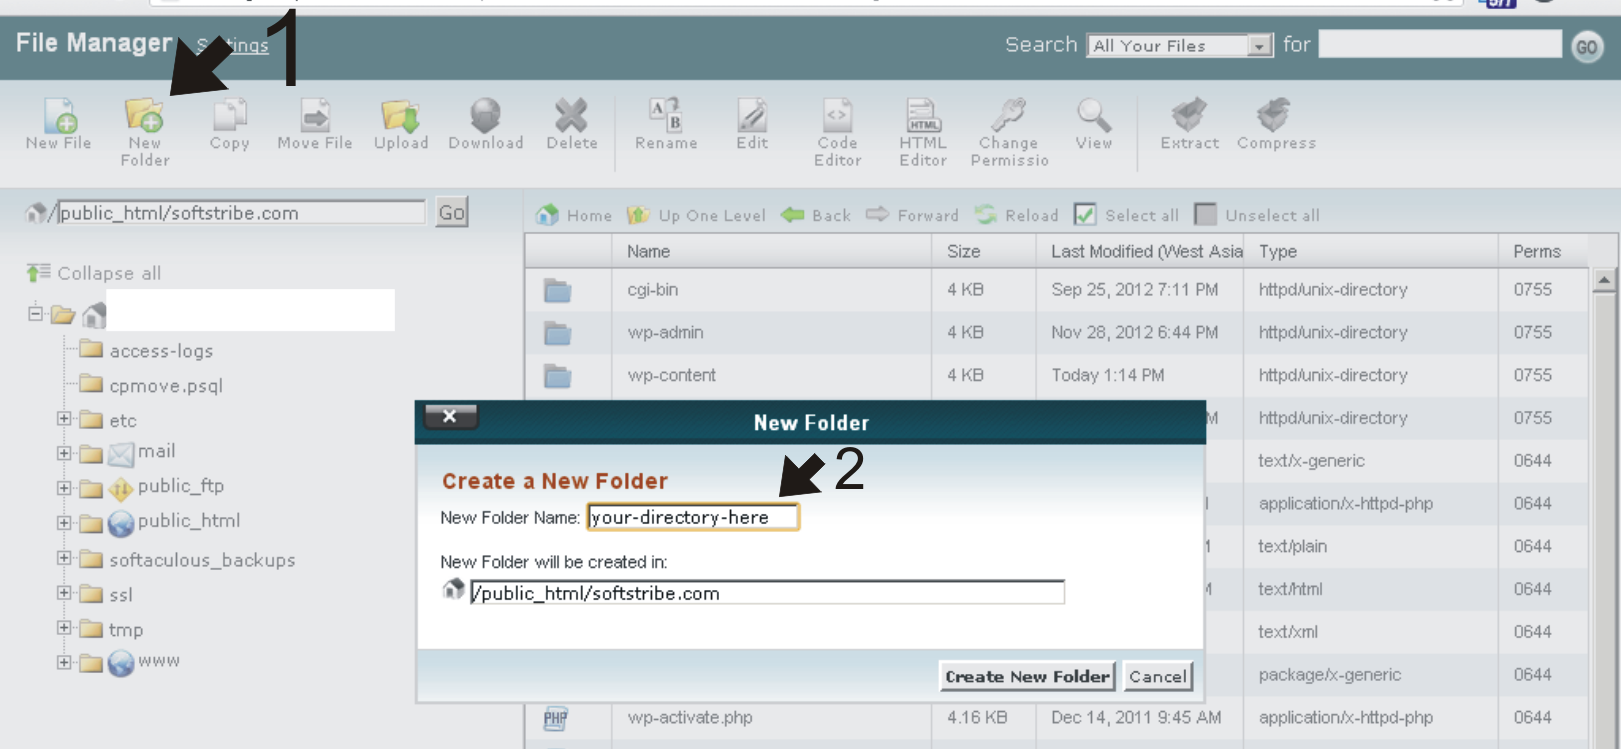Image resolution: width=1621 pixels, height=749 pixels.
Task: Expand the mail folder node
Action: 64,453
